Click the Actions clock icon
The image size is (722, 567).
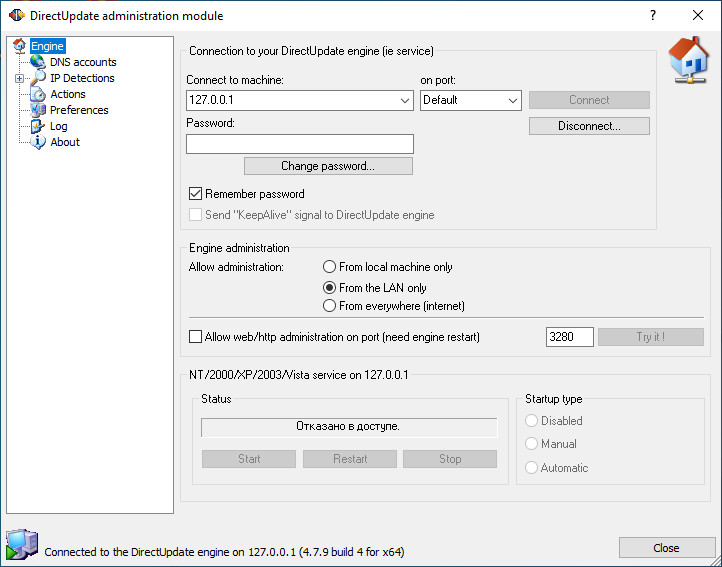click(38, 94)
